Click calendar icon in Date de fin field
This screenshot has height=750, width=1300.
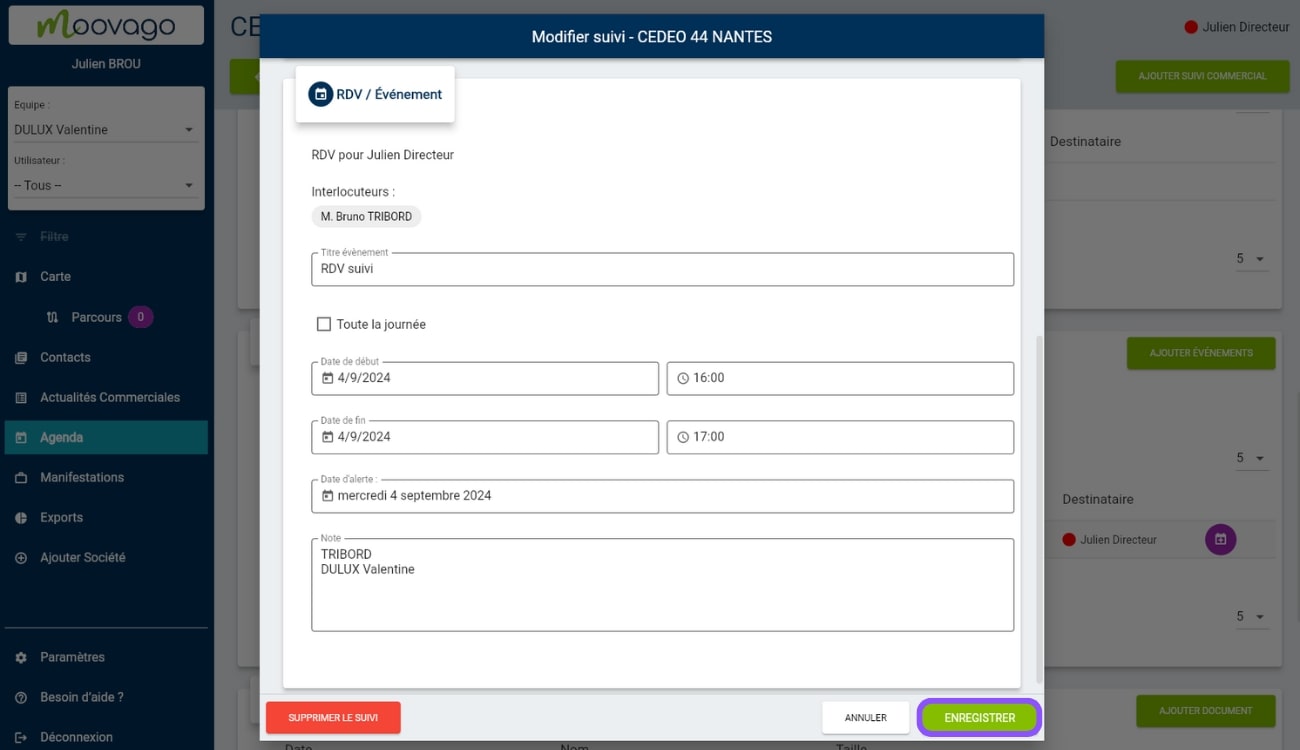(327, 437)
